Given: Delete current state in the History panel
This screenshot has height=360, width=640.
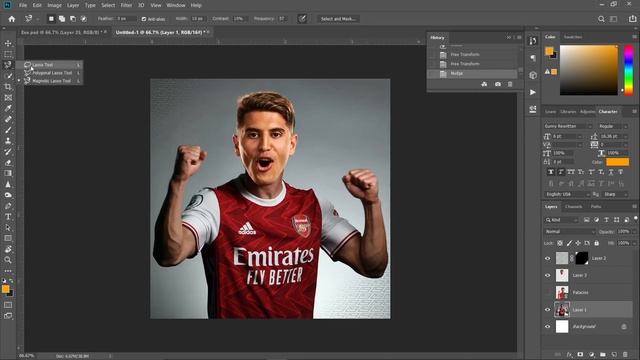Looking at the screenshot, I should pyautogui.click(x=510, y=84).
